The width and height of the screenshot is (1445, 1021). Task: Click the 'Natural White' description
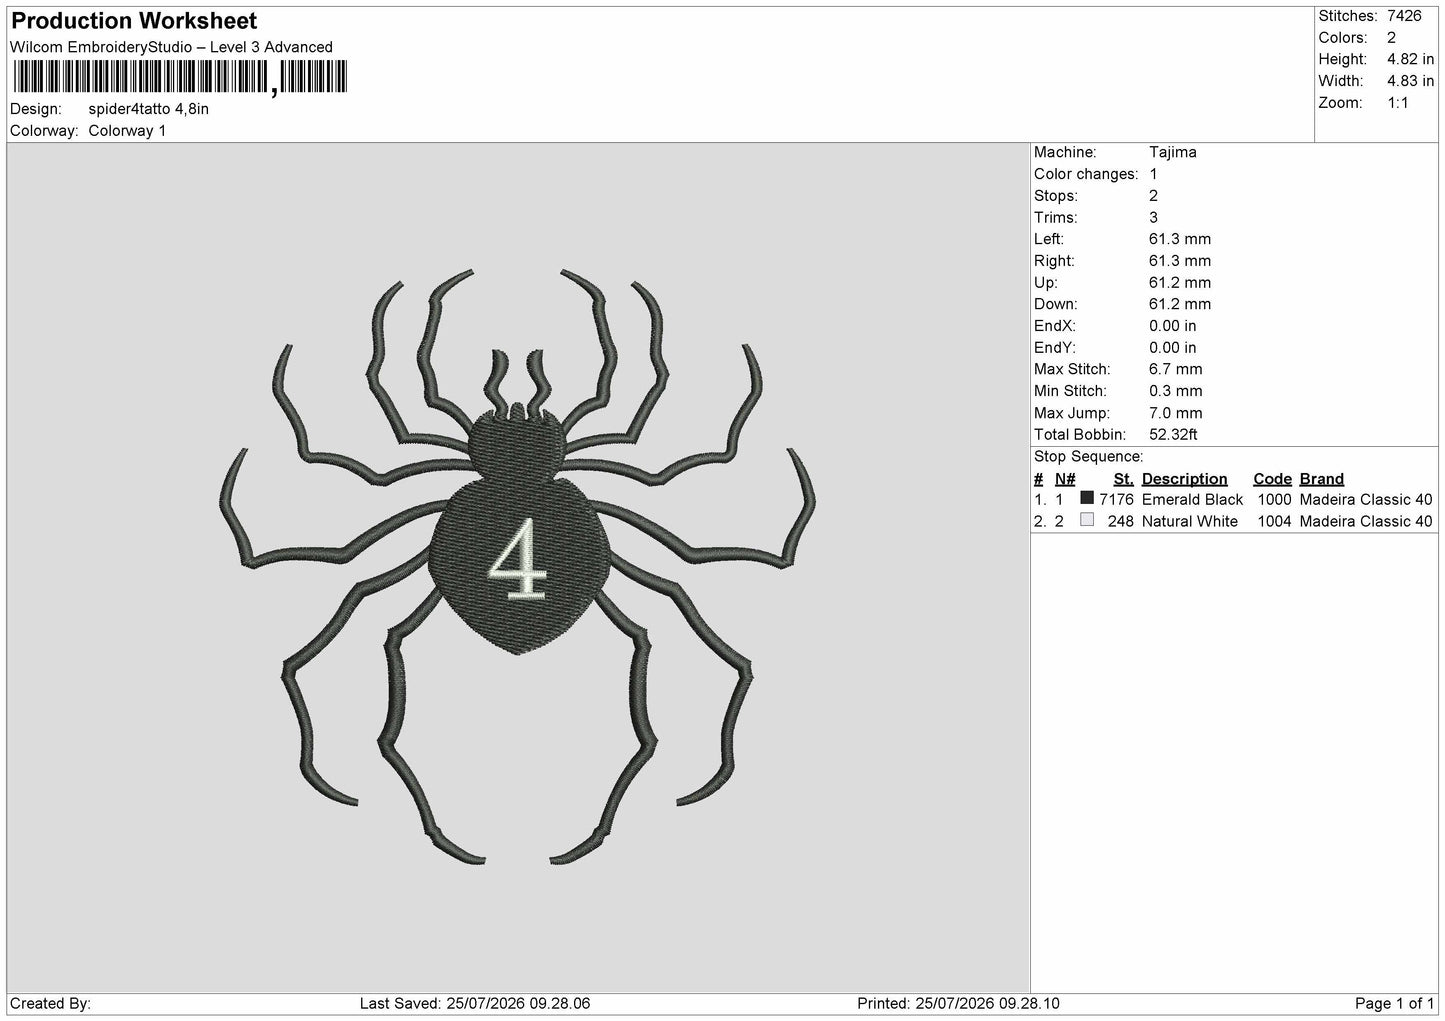click(1189, 522)
